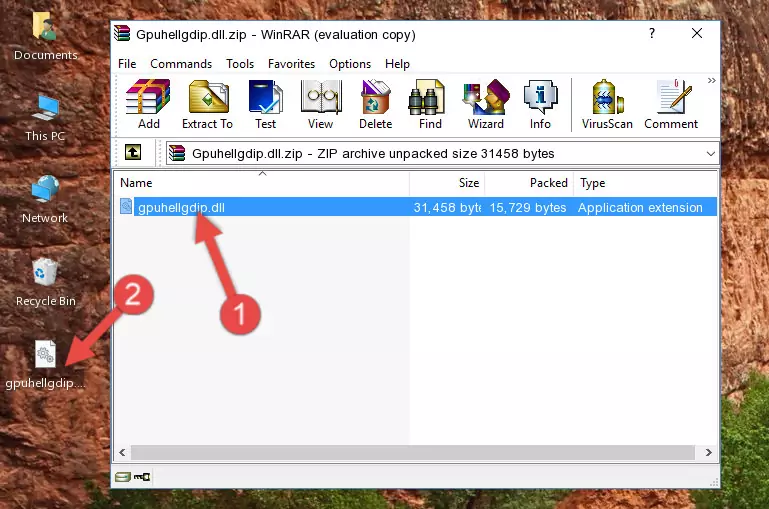Select the Network desktop icon
Screen dimensions: 769x509
tap(45, 200)
